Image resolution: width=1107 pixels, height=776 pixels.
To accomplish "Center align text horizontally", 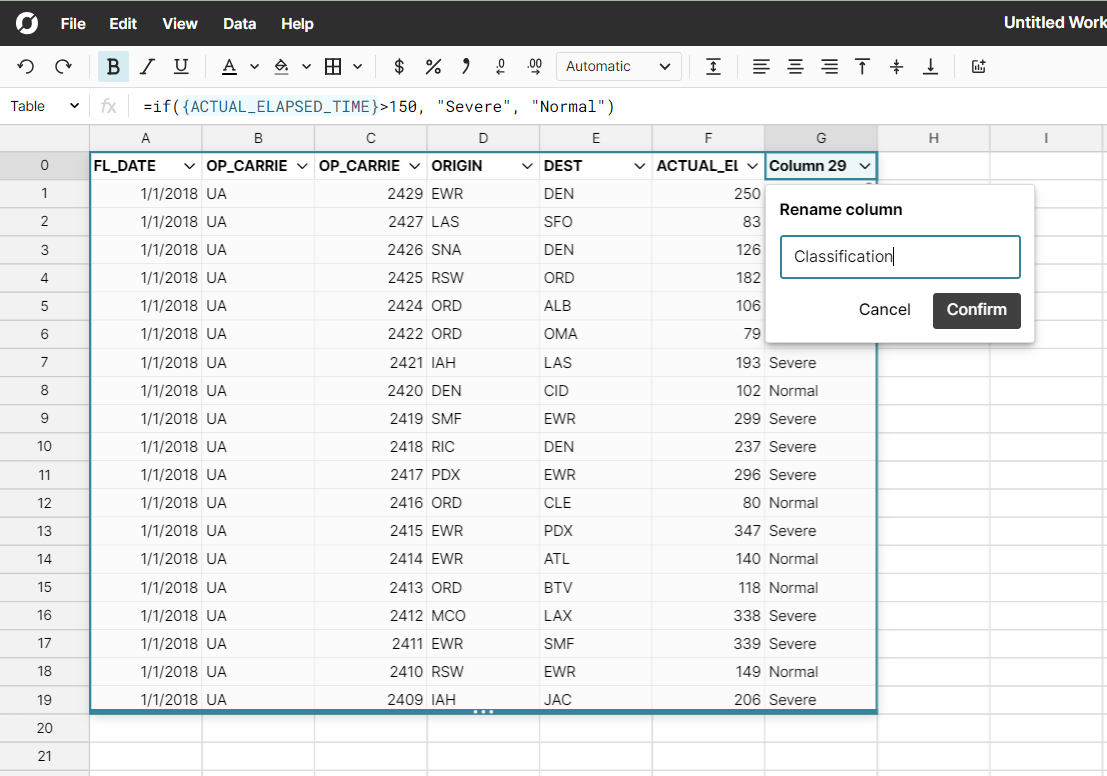I will tap(795, 67).
